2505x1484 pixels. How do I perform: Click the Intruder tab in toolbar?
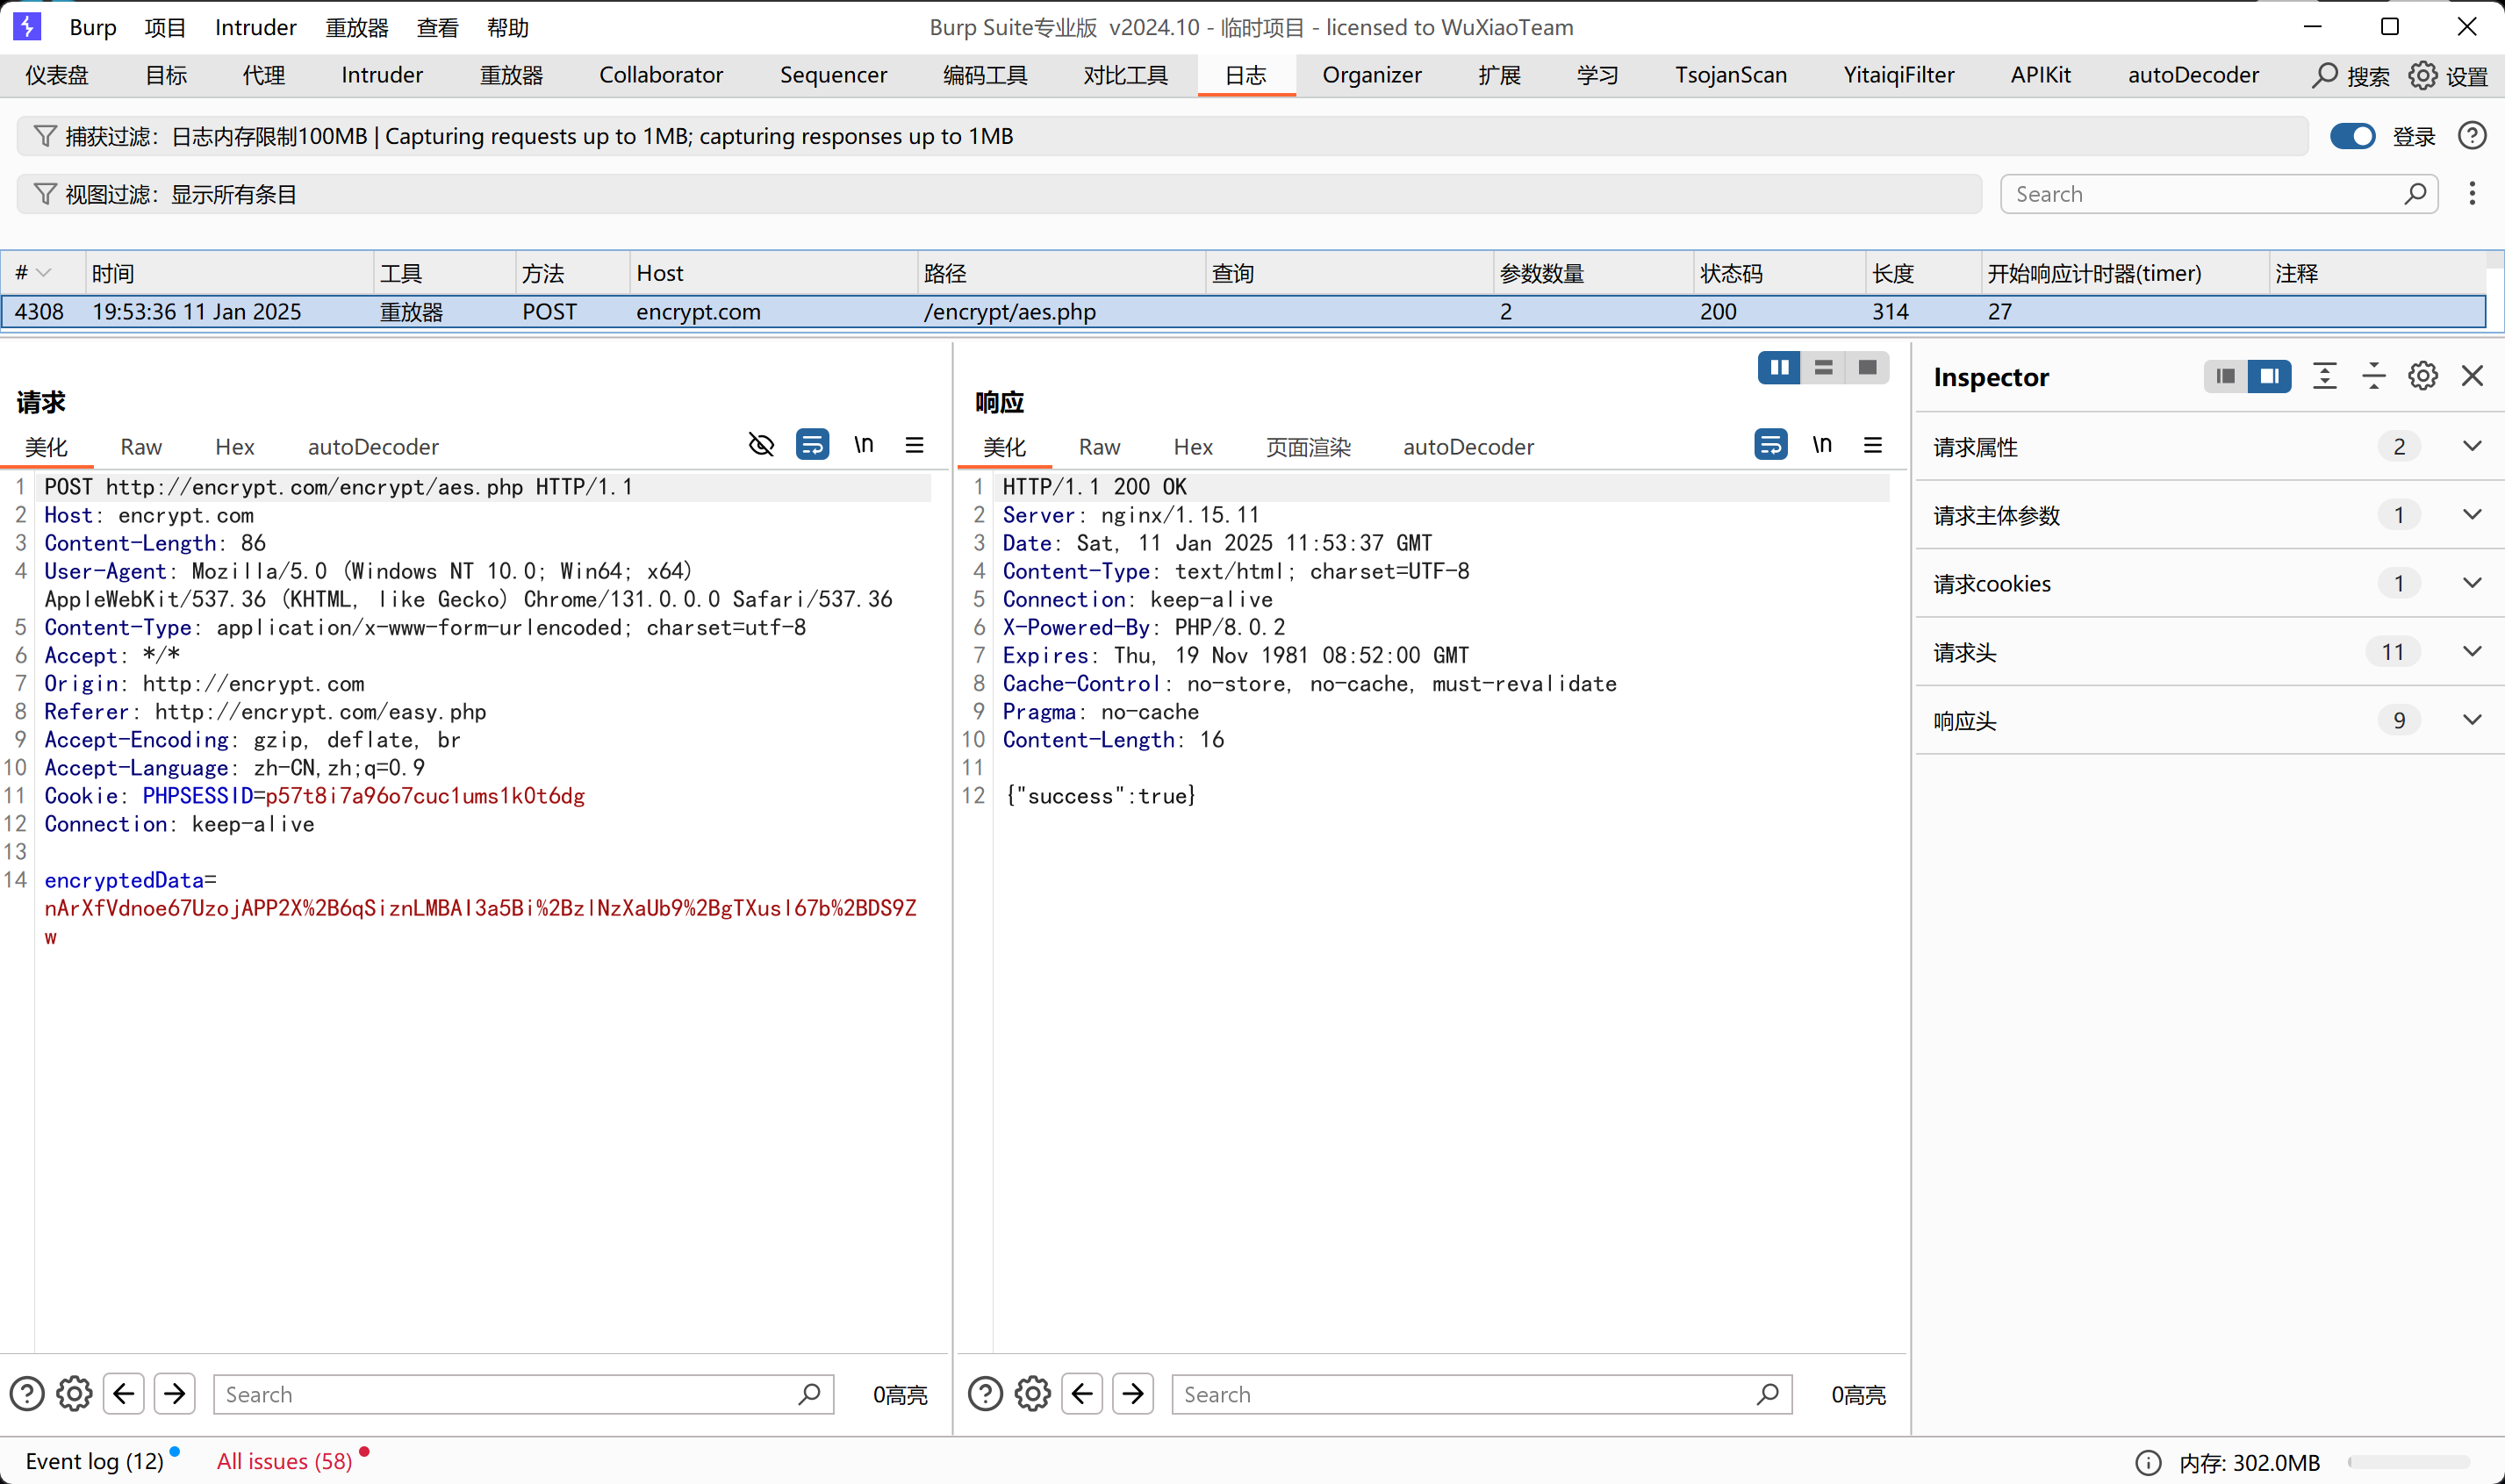click(382, 75)
